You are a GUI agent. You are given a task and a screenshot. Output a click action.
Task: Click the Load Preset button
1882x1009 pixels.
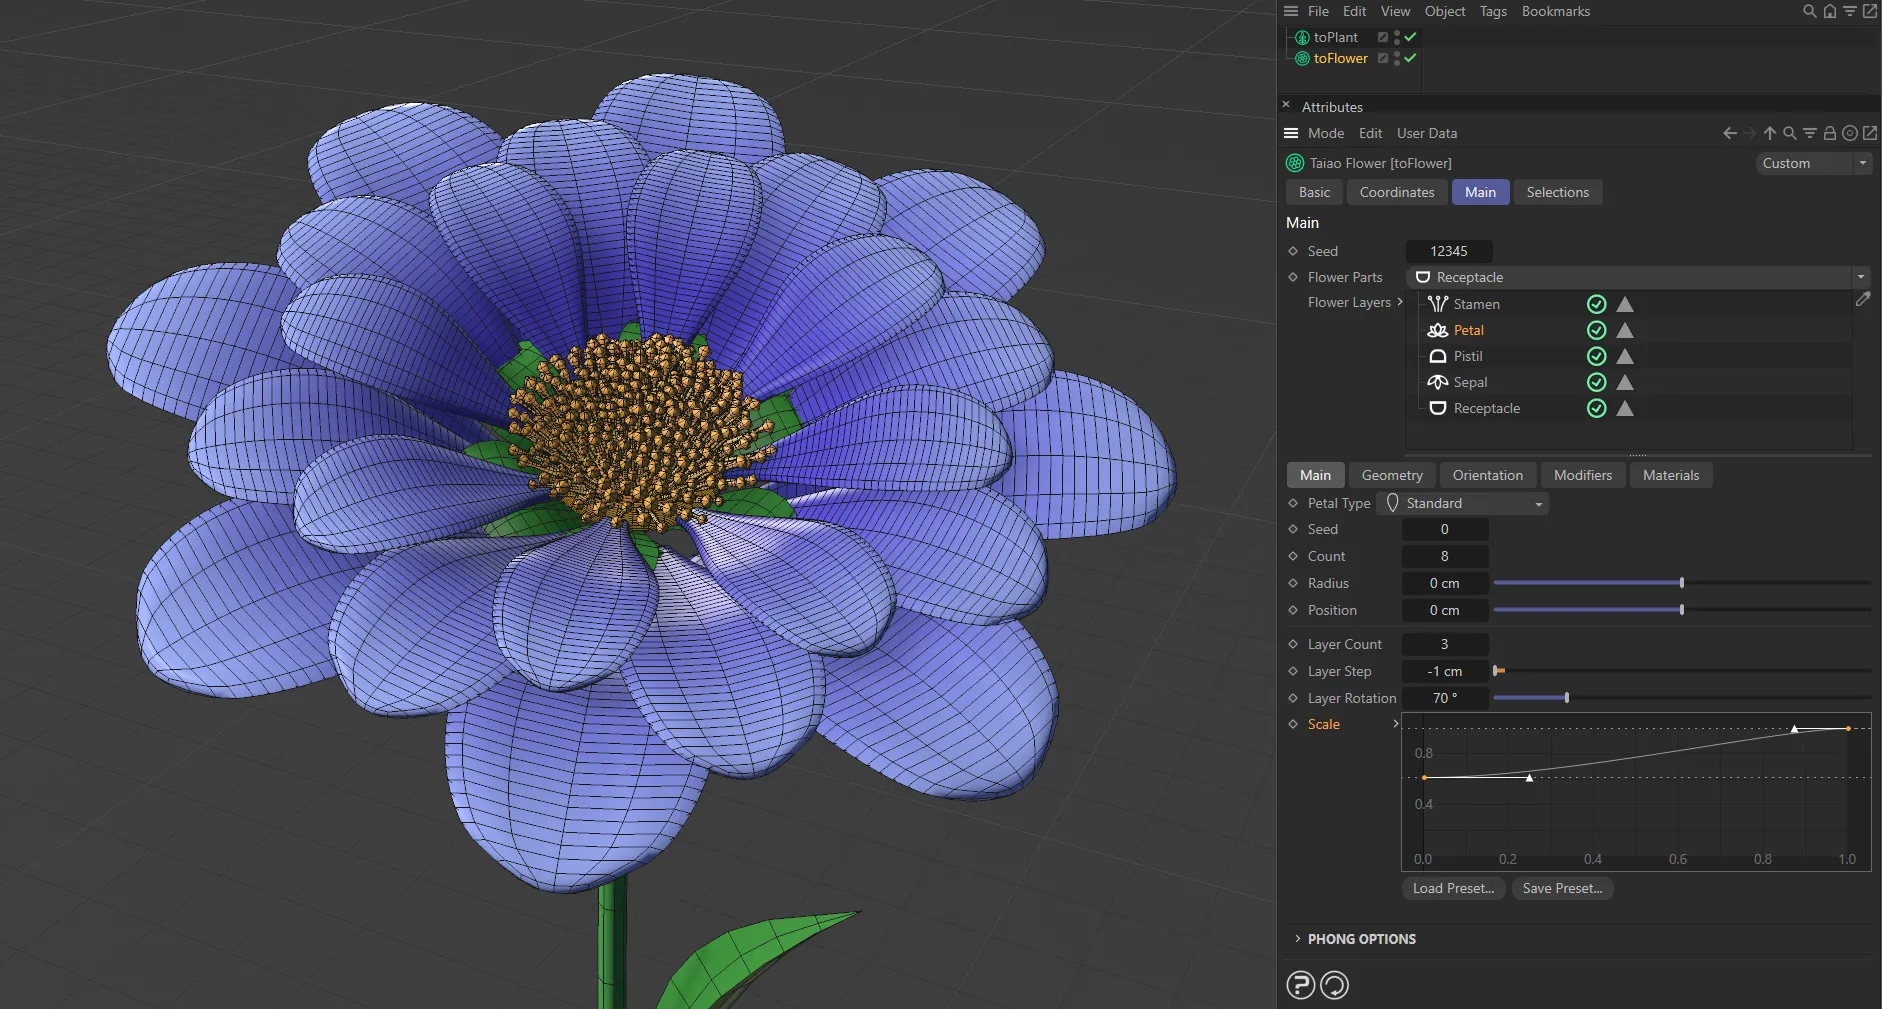1453,888
